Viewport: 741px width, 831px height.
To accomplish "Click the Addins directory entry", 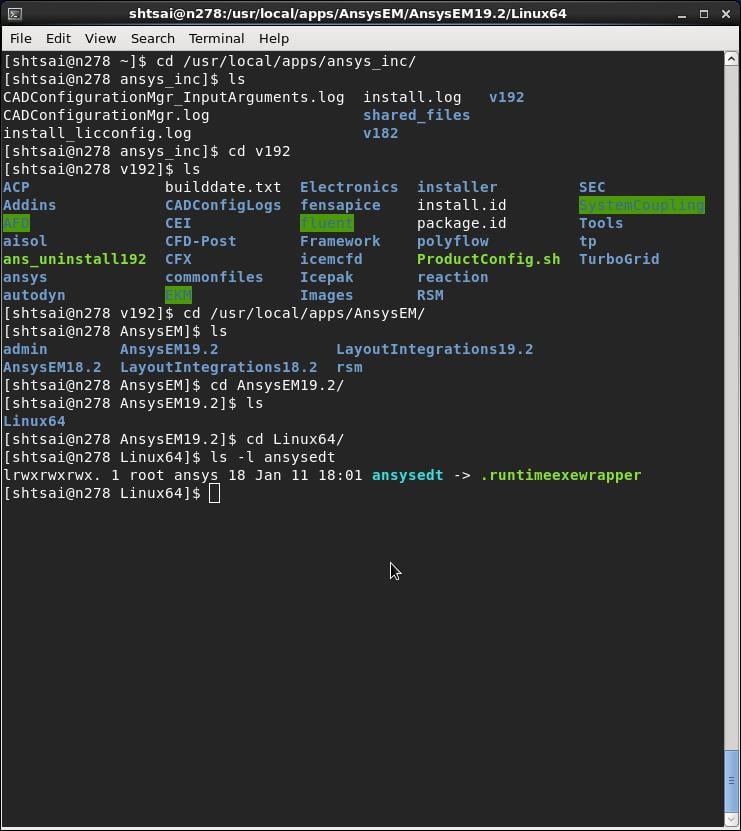I will coord(29,205).
